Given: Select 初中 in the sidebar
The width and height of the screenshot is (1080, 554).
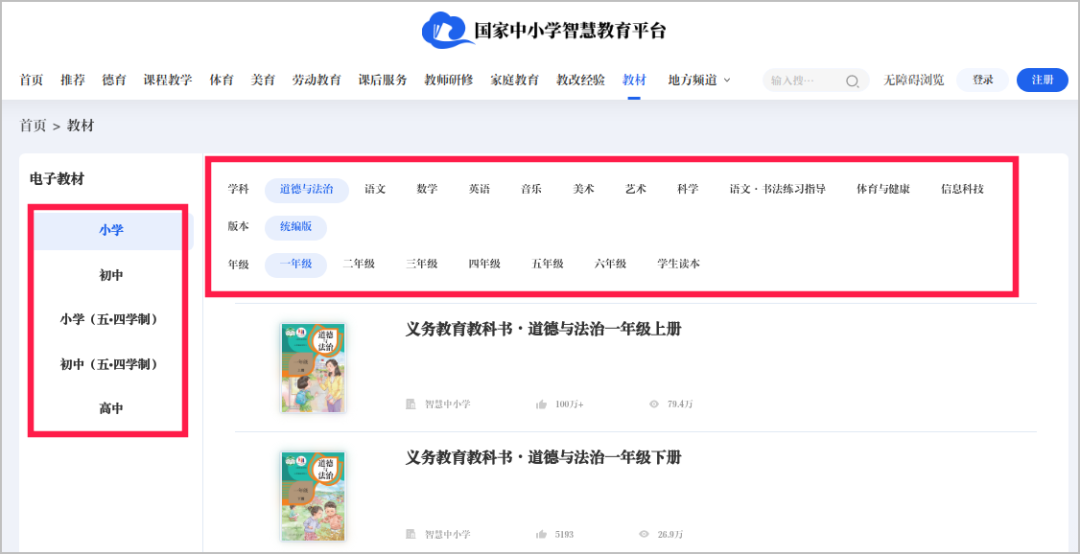Looking at the screenshot, I should [110, 275].
